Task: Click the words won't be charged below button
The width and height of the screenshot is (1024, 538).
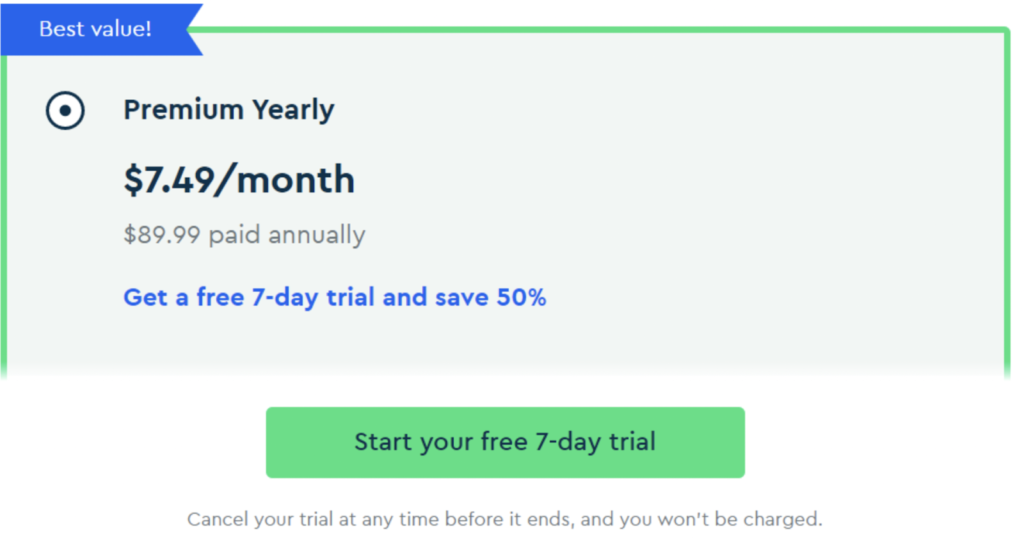Action: click(x=750, y=519)
